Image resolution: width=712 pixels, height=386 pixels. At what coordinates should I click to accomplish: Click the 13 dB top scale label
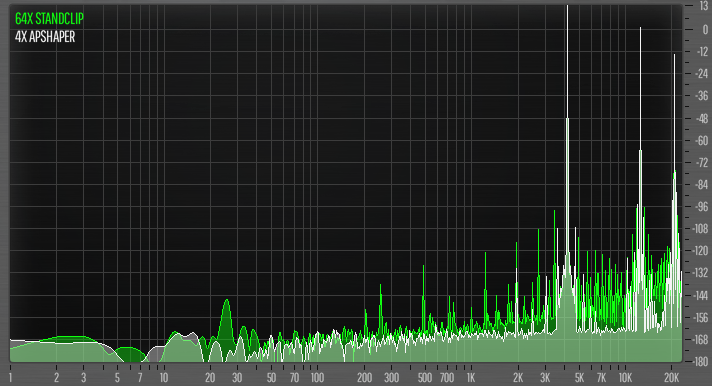703,7
